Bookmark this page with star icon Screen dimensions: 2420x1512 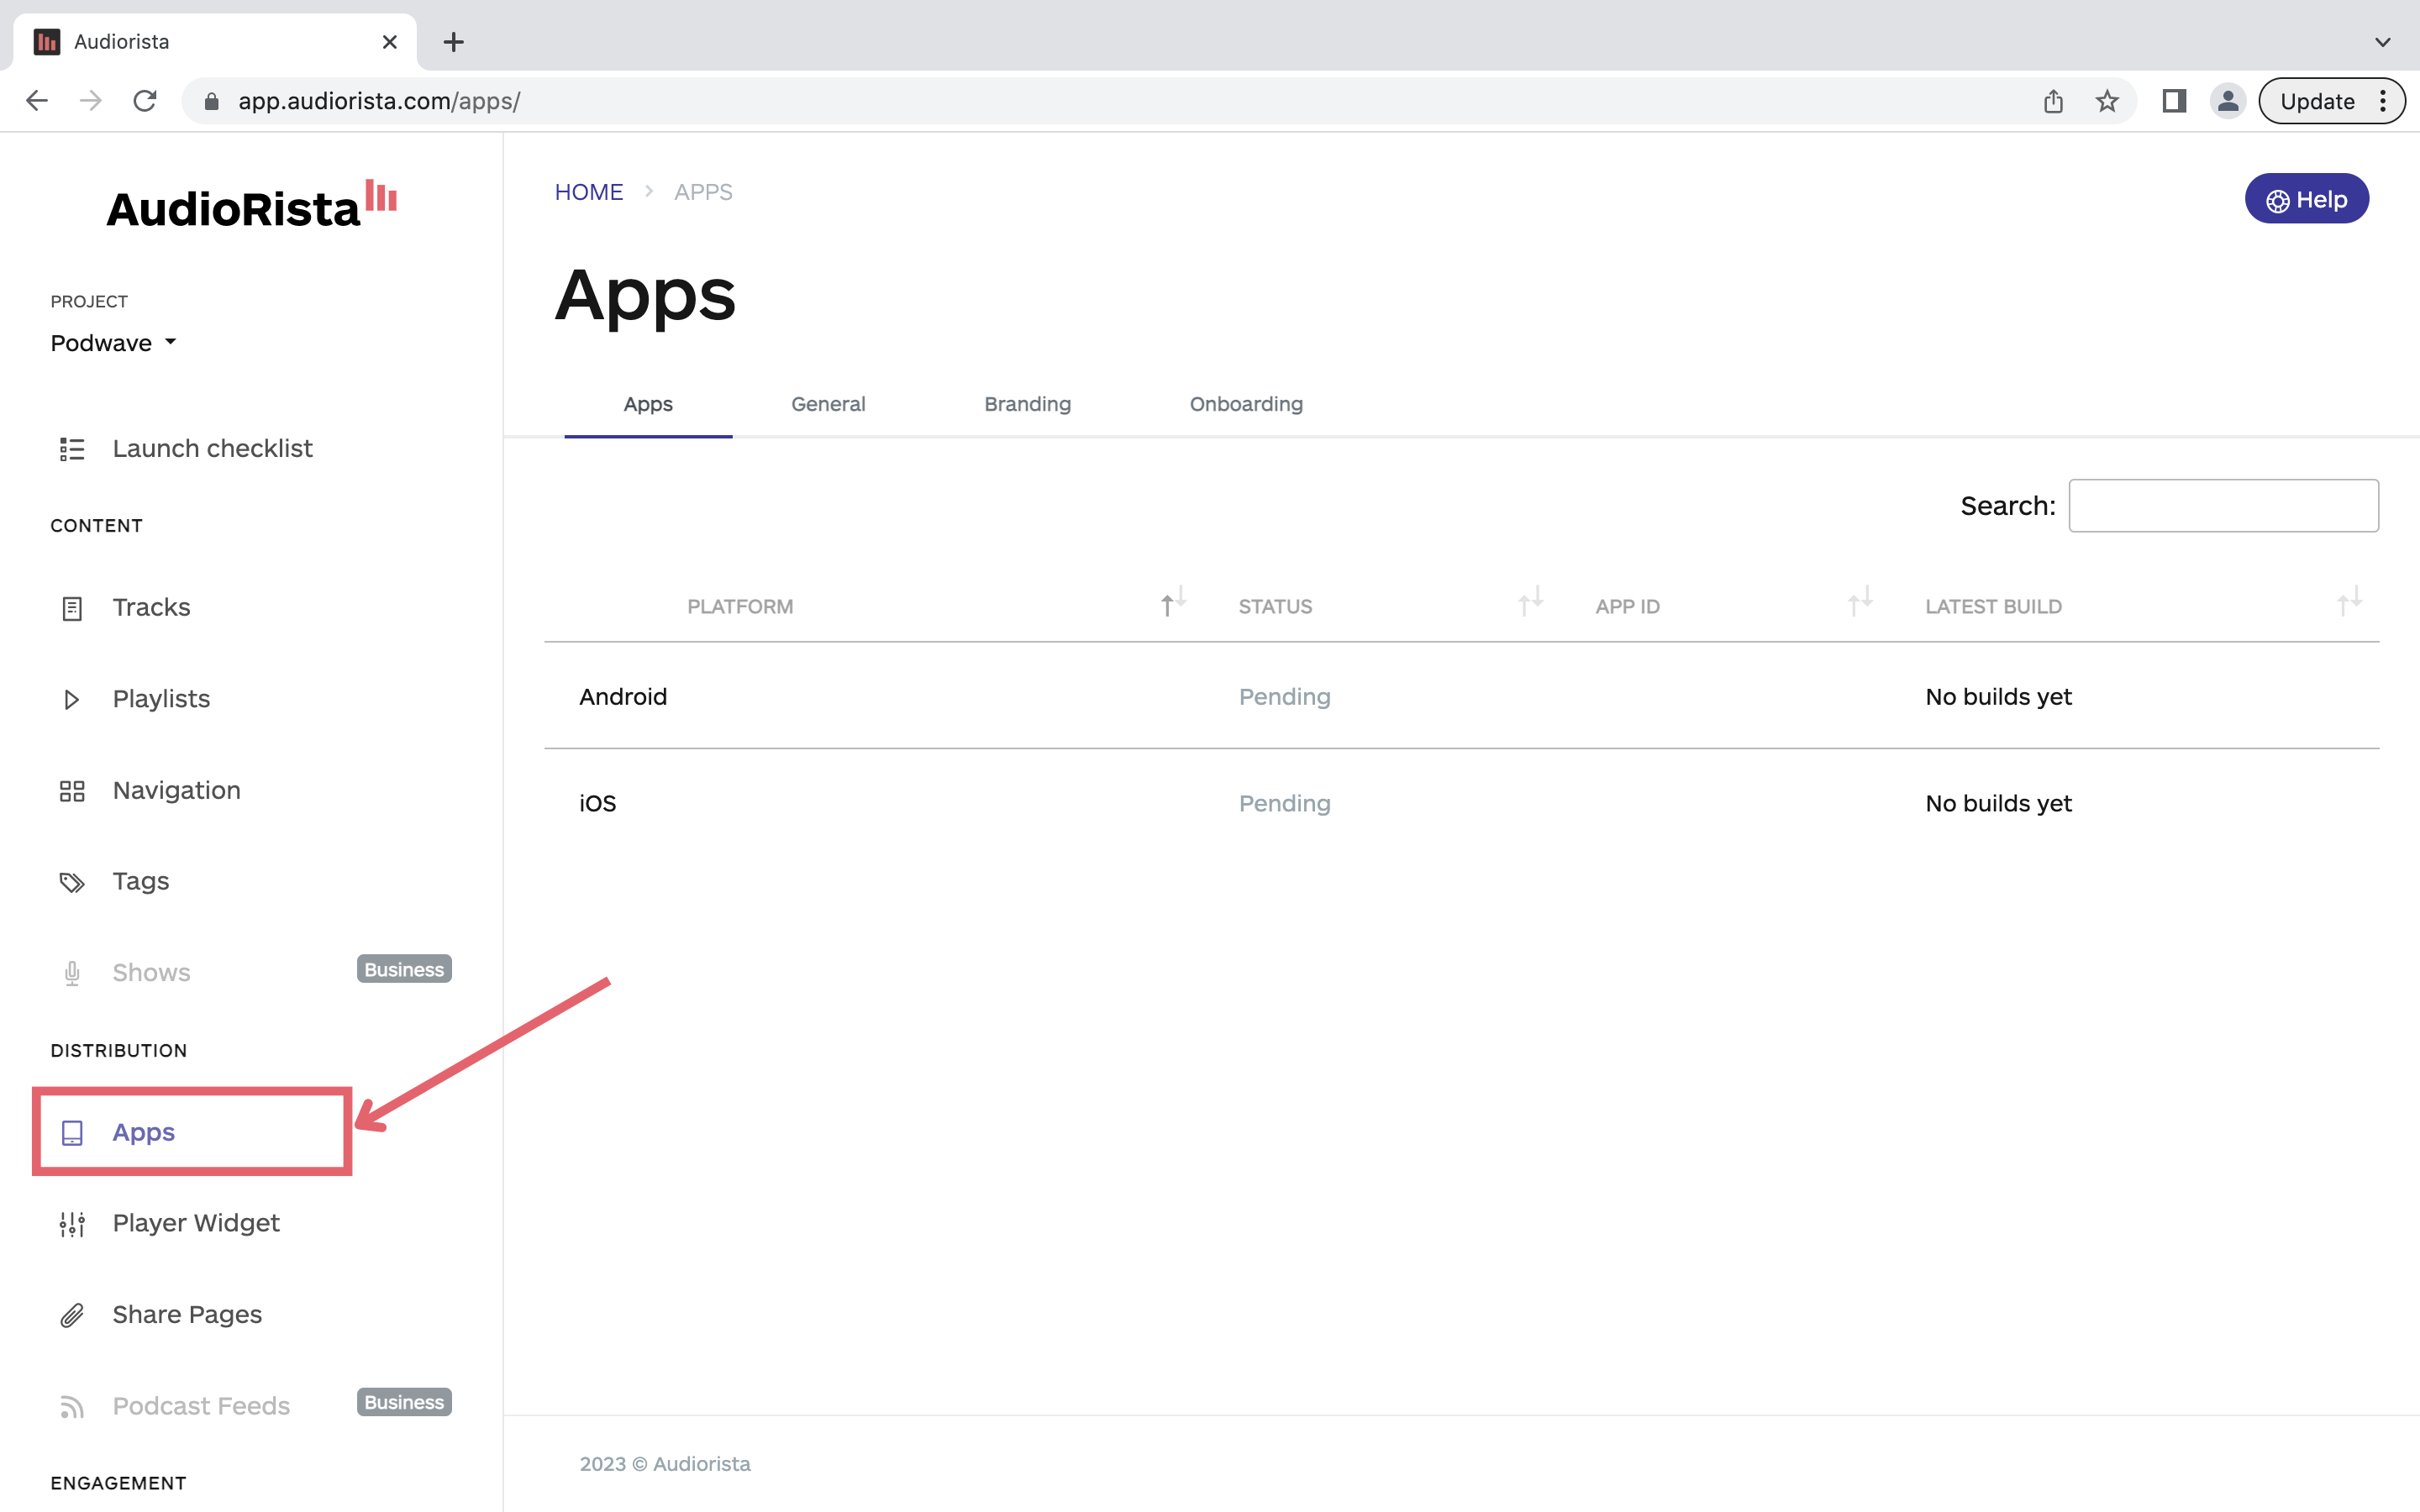click(2107, 101)
